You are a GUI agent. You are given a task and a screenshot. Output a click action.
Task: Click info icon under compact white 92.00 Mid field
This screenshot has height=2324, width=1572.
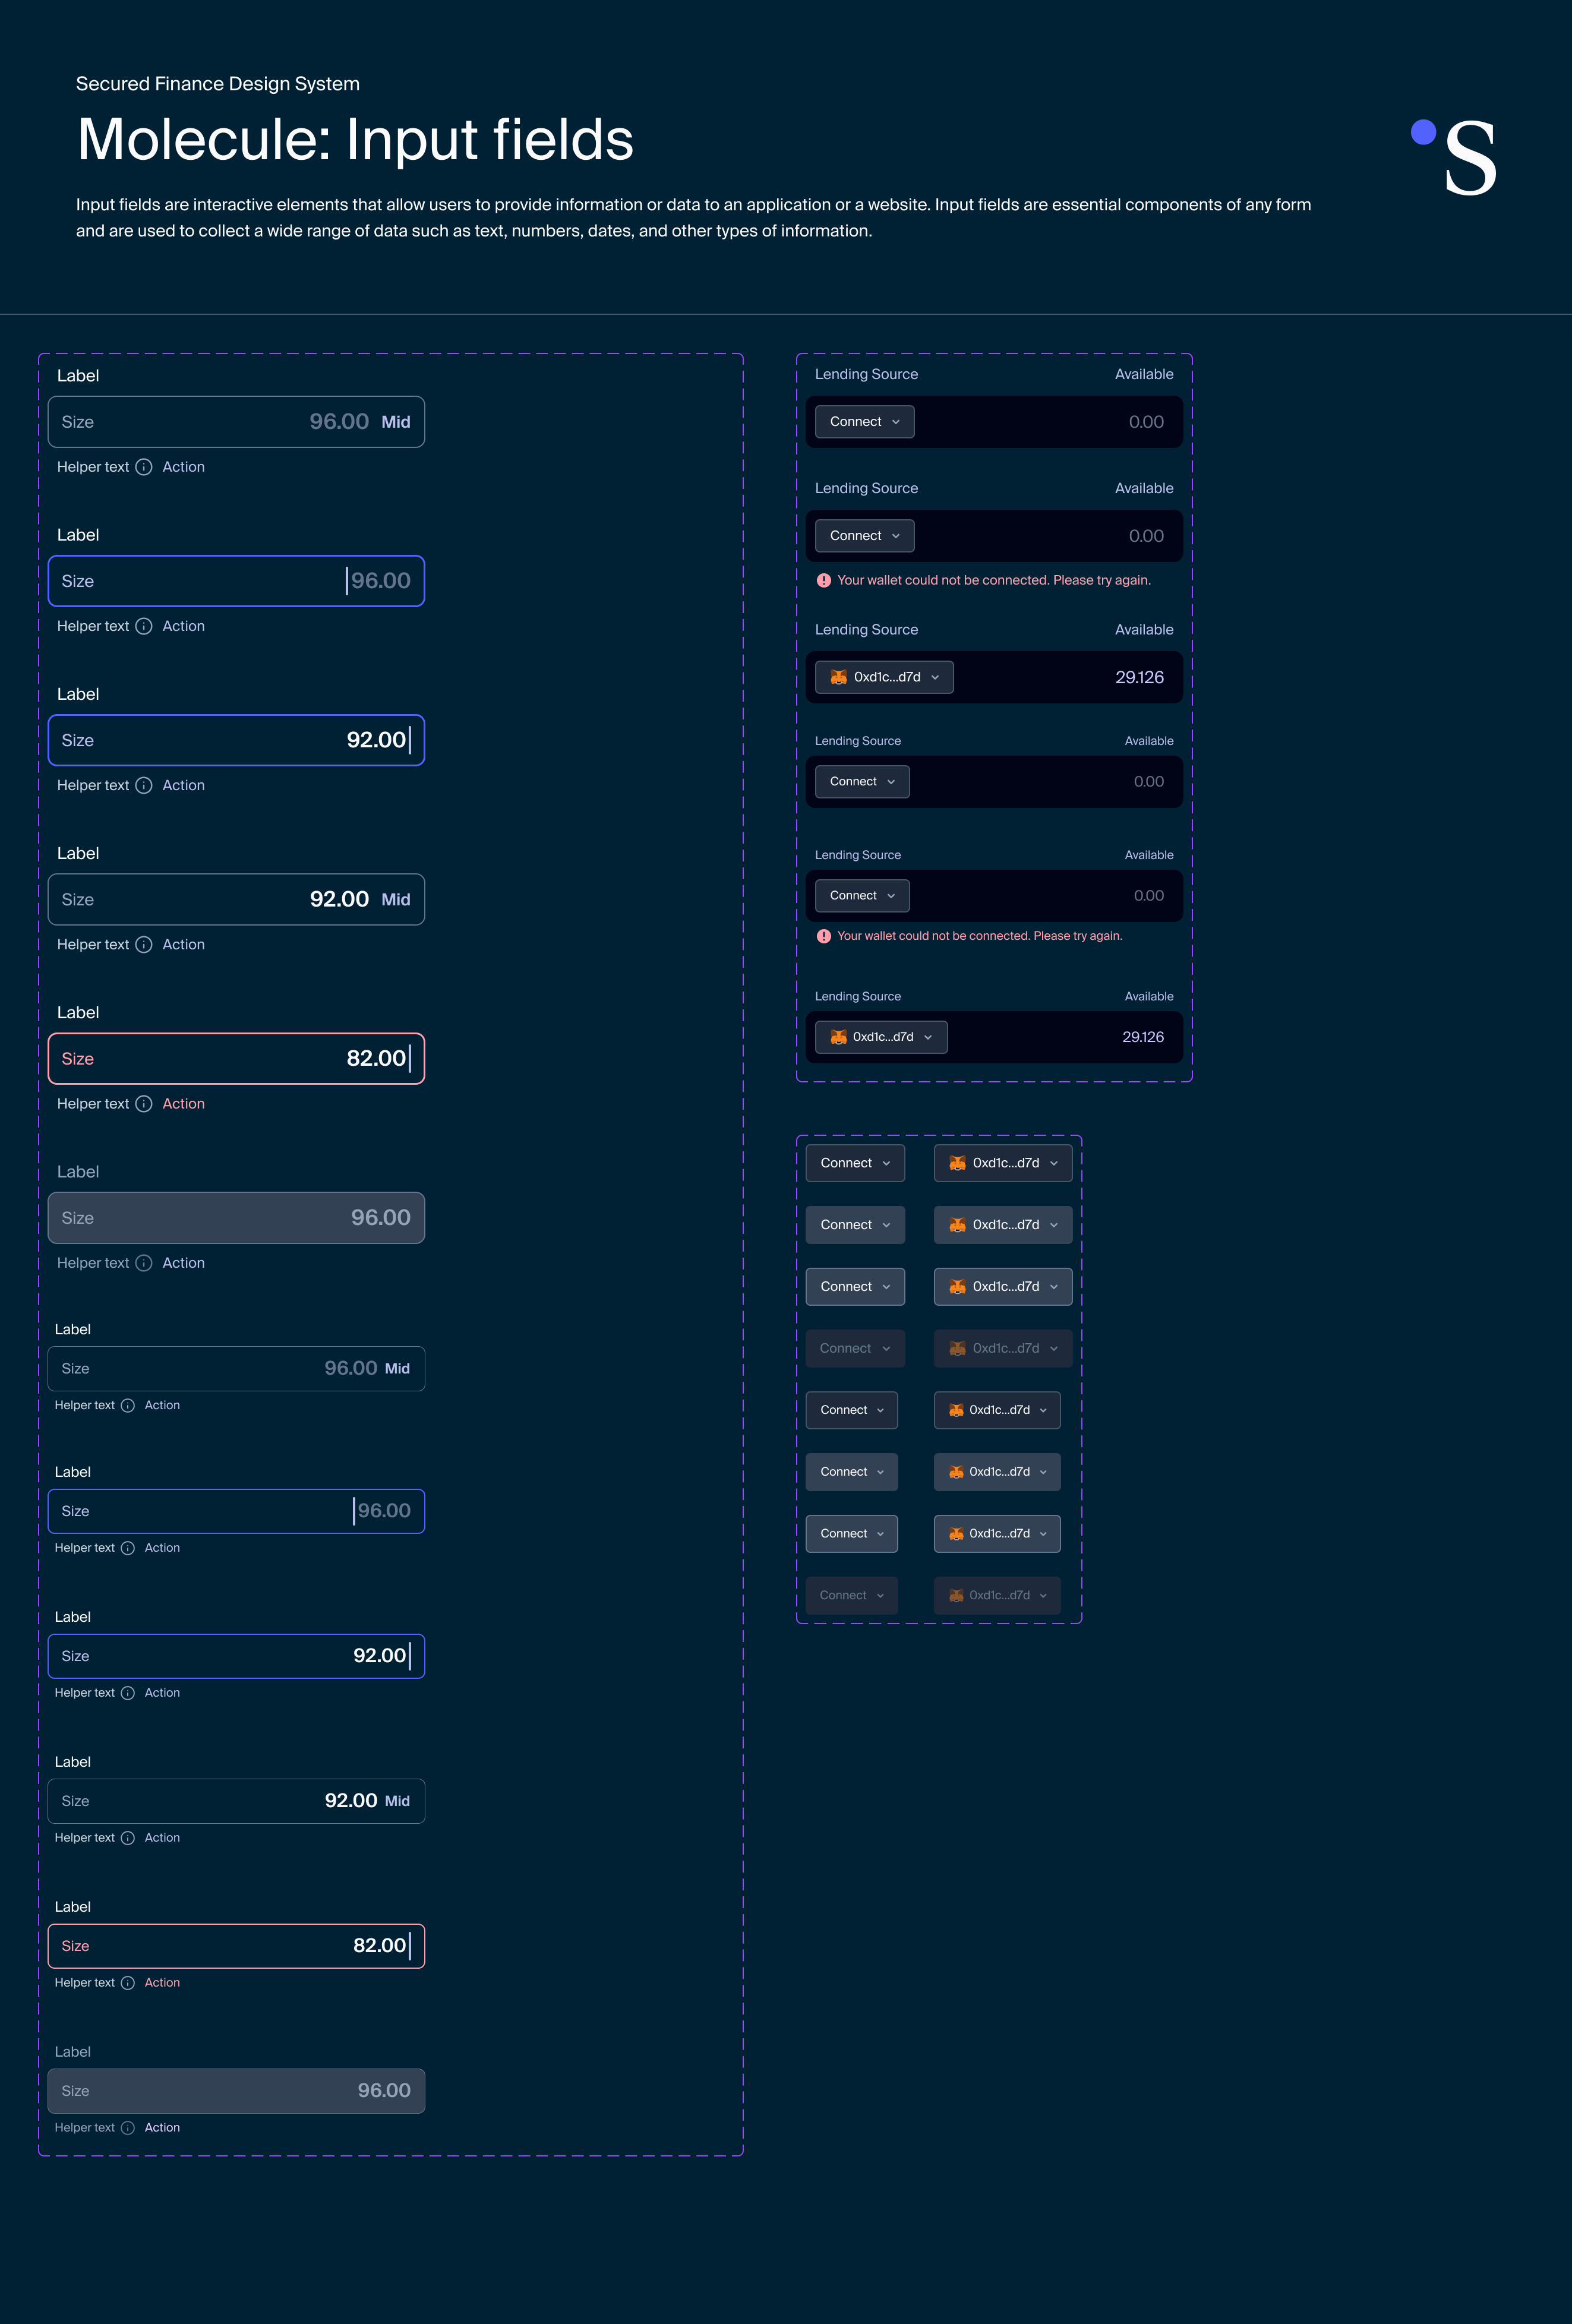pos(128,1838)
